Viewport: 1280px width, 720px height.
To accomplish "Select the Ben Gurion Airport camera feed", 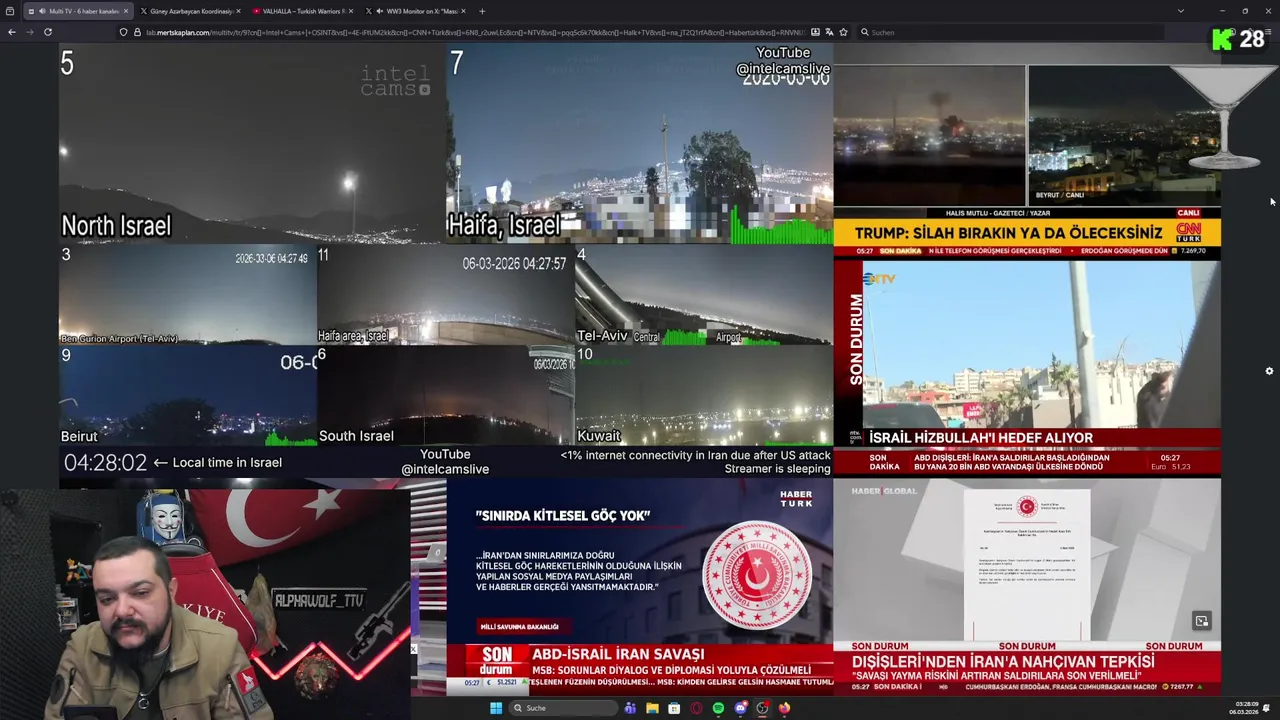I will click(x=187, y=295).
